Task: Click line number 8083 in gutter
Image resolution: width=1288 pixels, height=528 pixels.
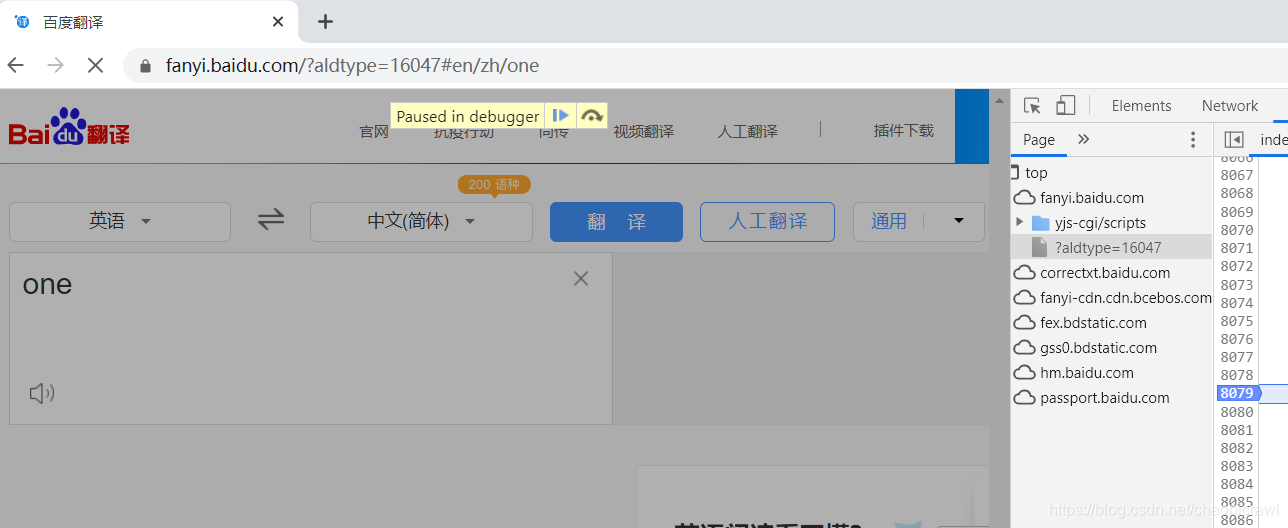Action: point(1237,466)
